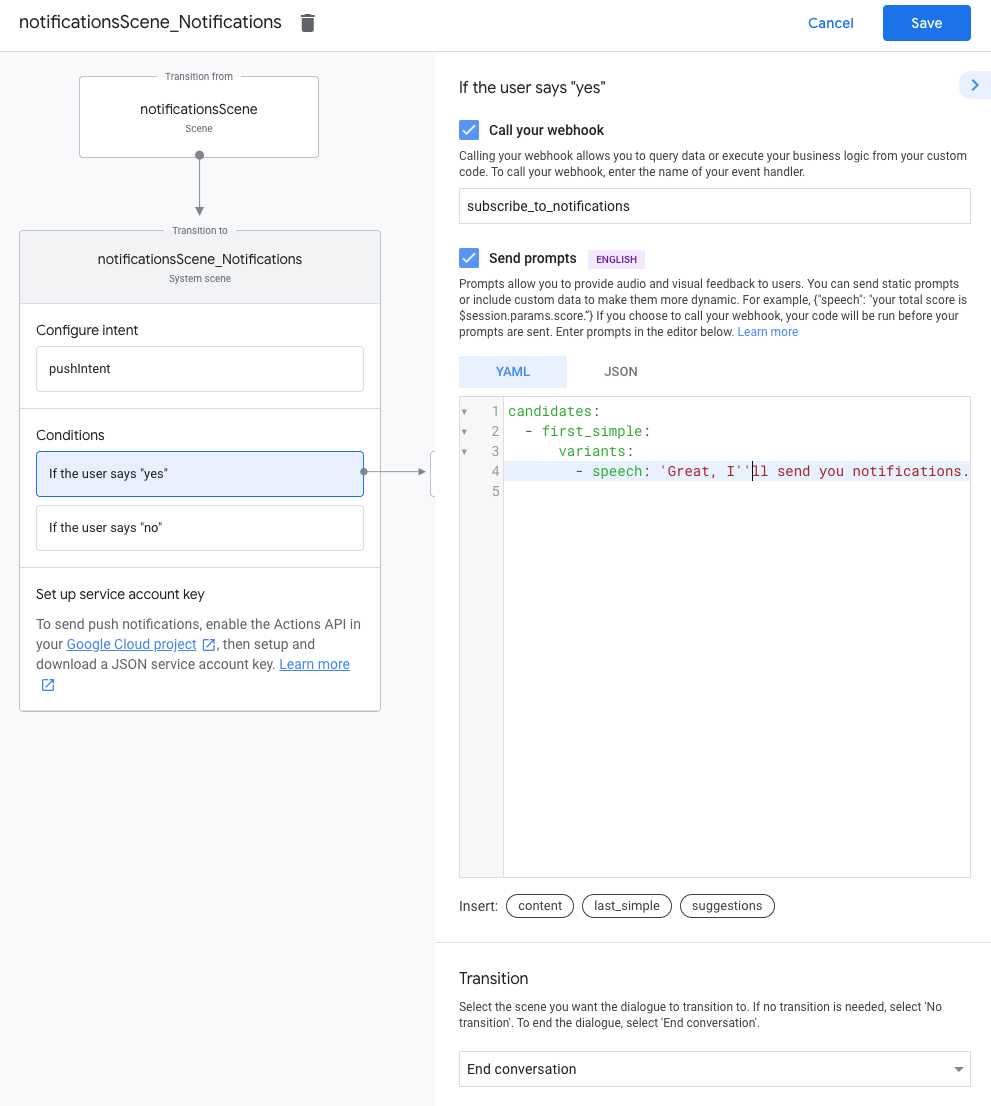Open the Transition scene dropdown
The height and width of the screenshot is (1106, 991).
point(714,1069)
